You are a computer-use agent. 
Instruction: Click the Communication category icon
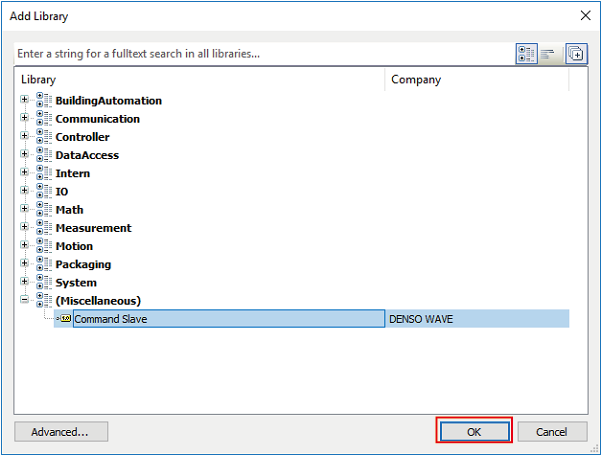point(43,118)
